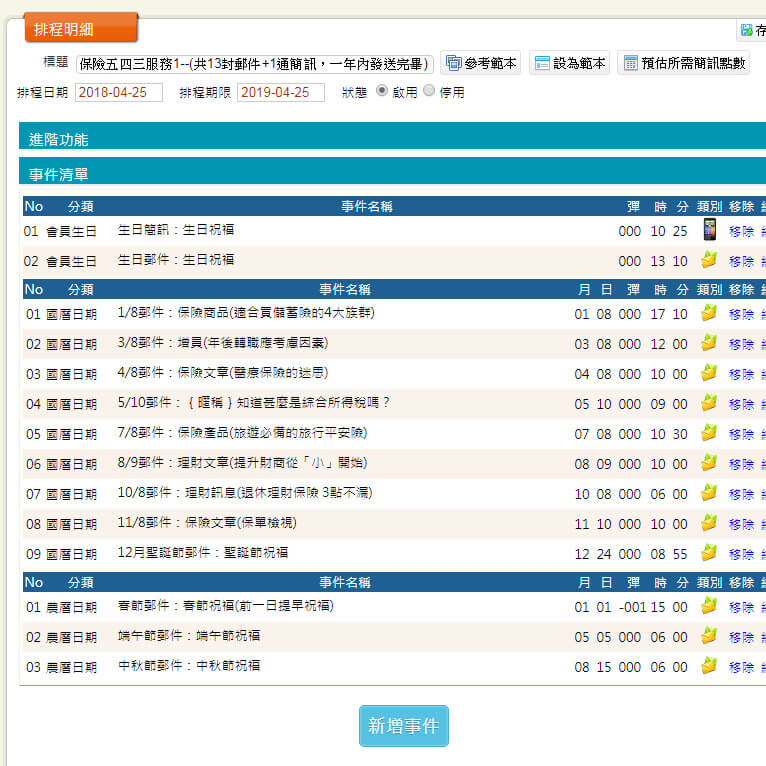Click event name 10/8郵件 理財訊息
766x766 pixels.
point(245,492)
